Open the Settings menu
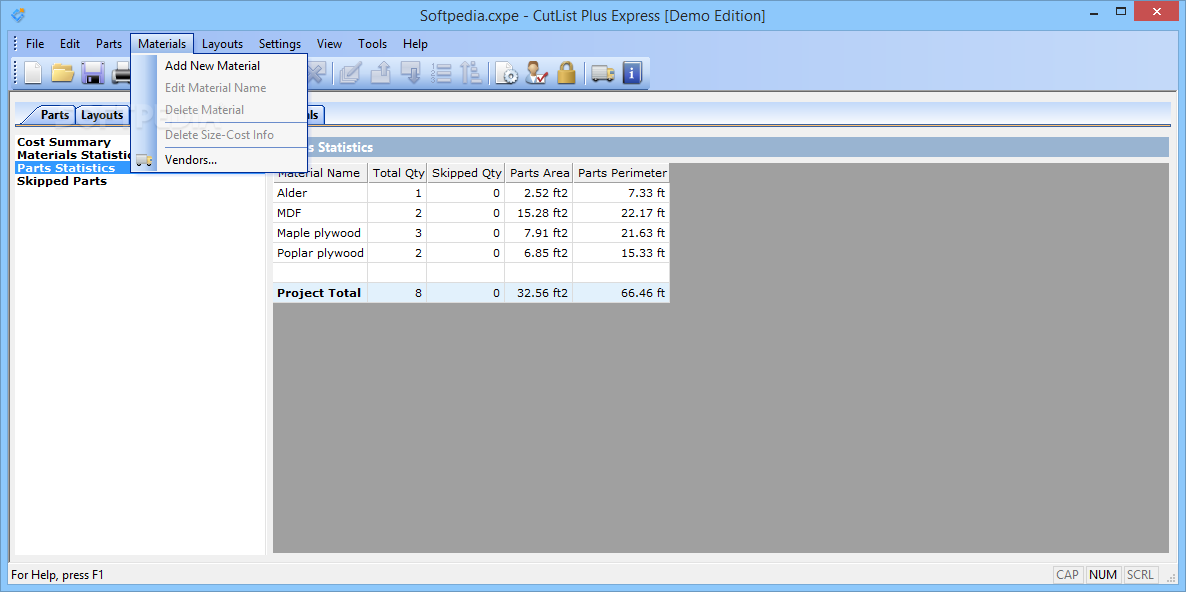The image size is (1186, 592). click(x=280, y=44)
